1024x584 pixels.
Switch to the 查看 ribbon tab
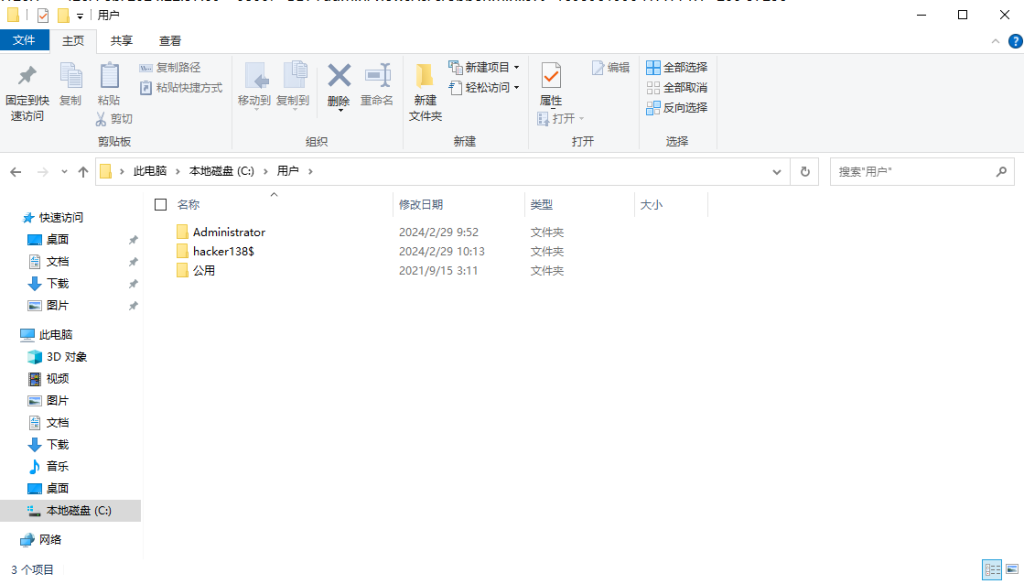point(170,41)
